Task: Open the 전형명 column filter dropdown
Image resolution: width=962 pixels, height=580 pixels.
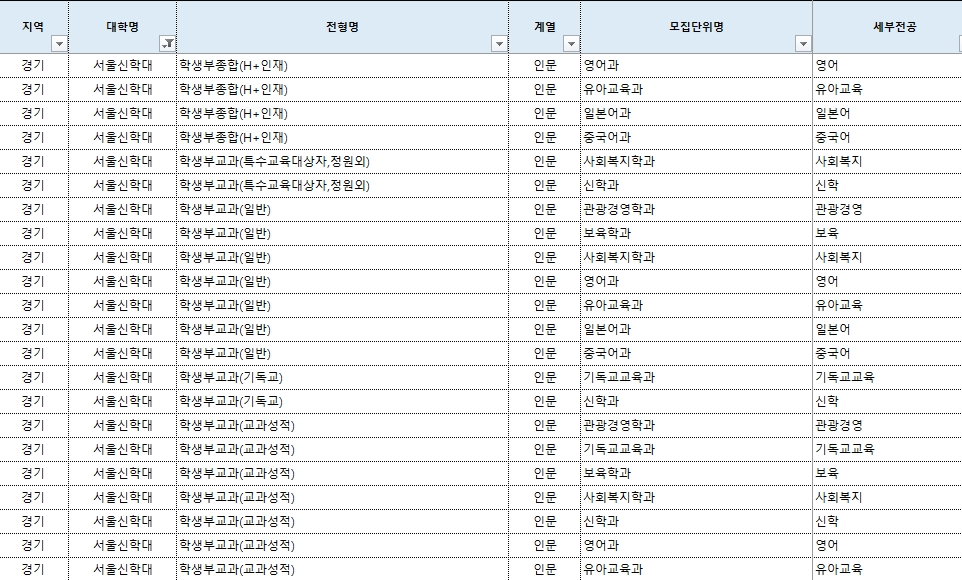Action: coord(499,44)
